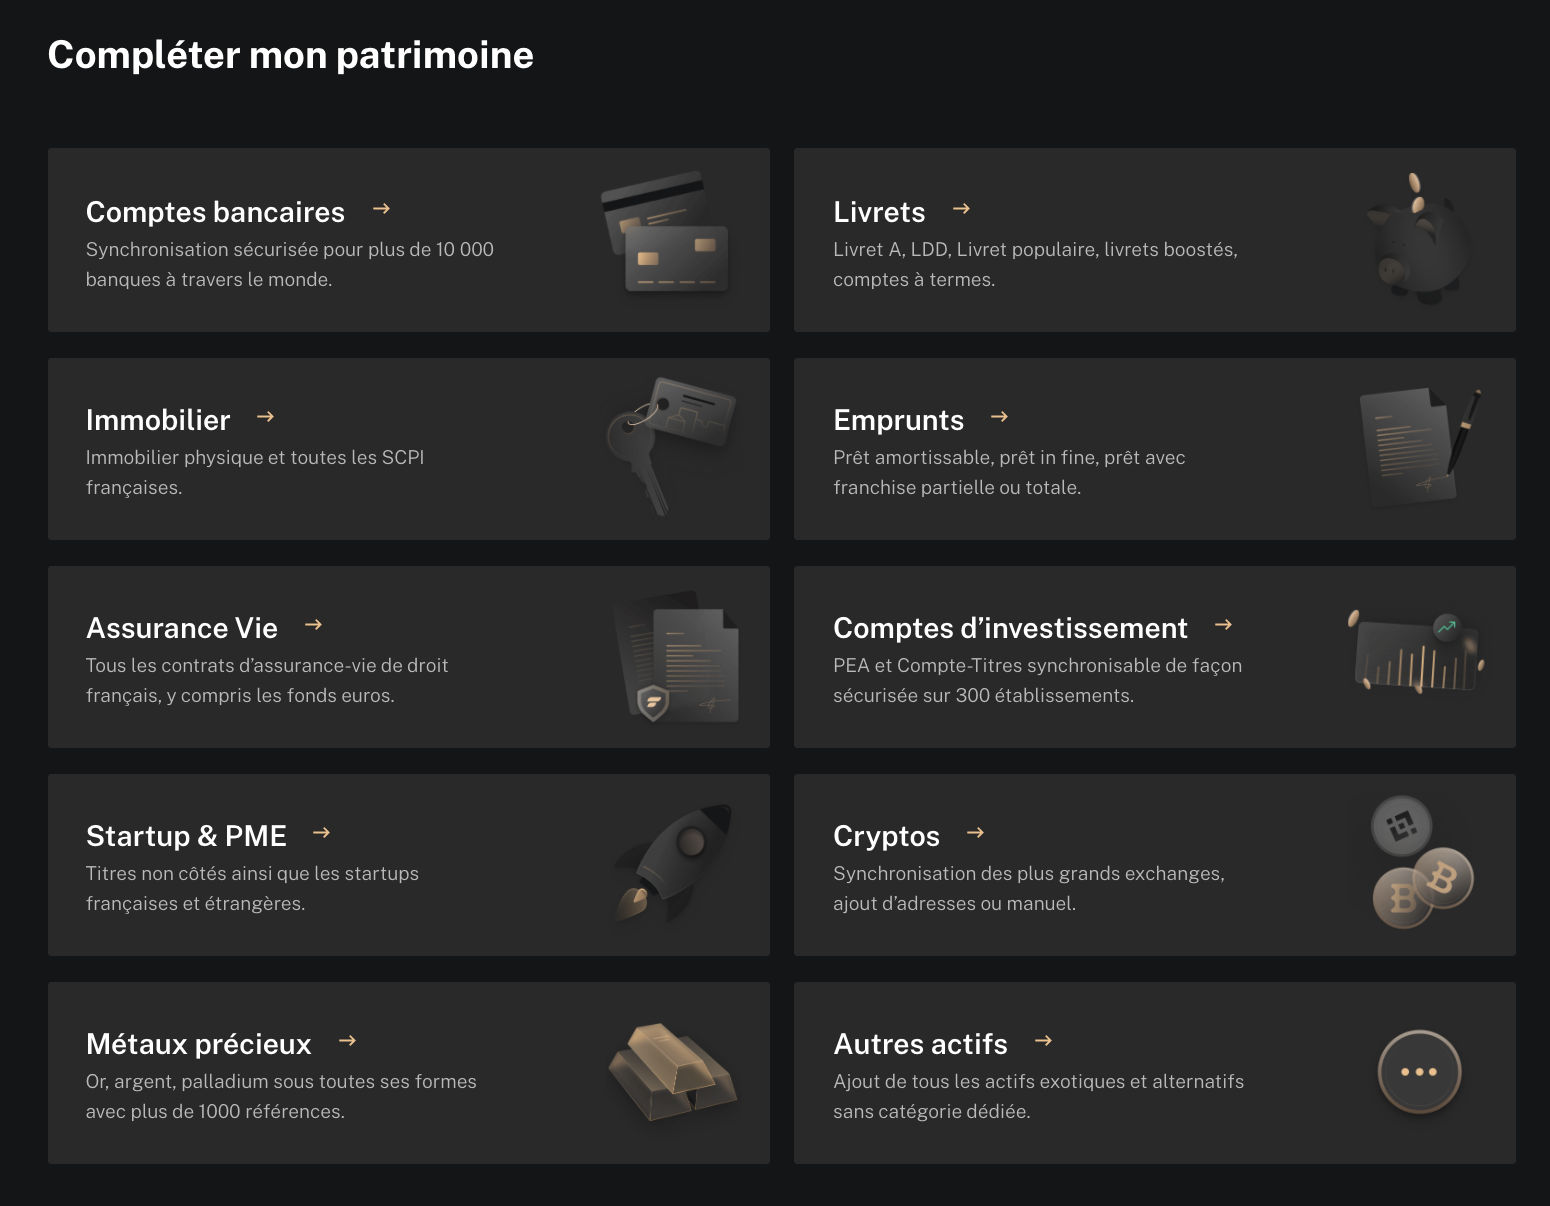Click the three-dots circle icon
The image size is (1550, 1206).
coord(1419,1072)
